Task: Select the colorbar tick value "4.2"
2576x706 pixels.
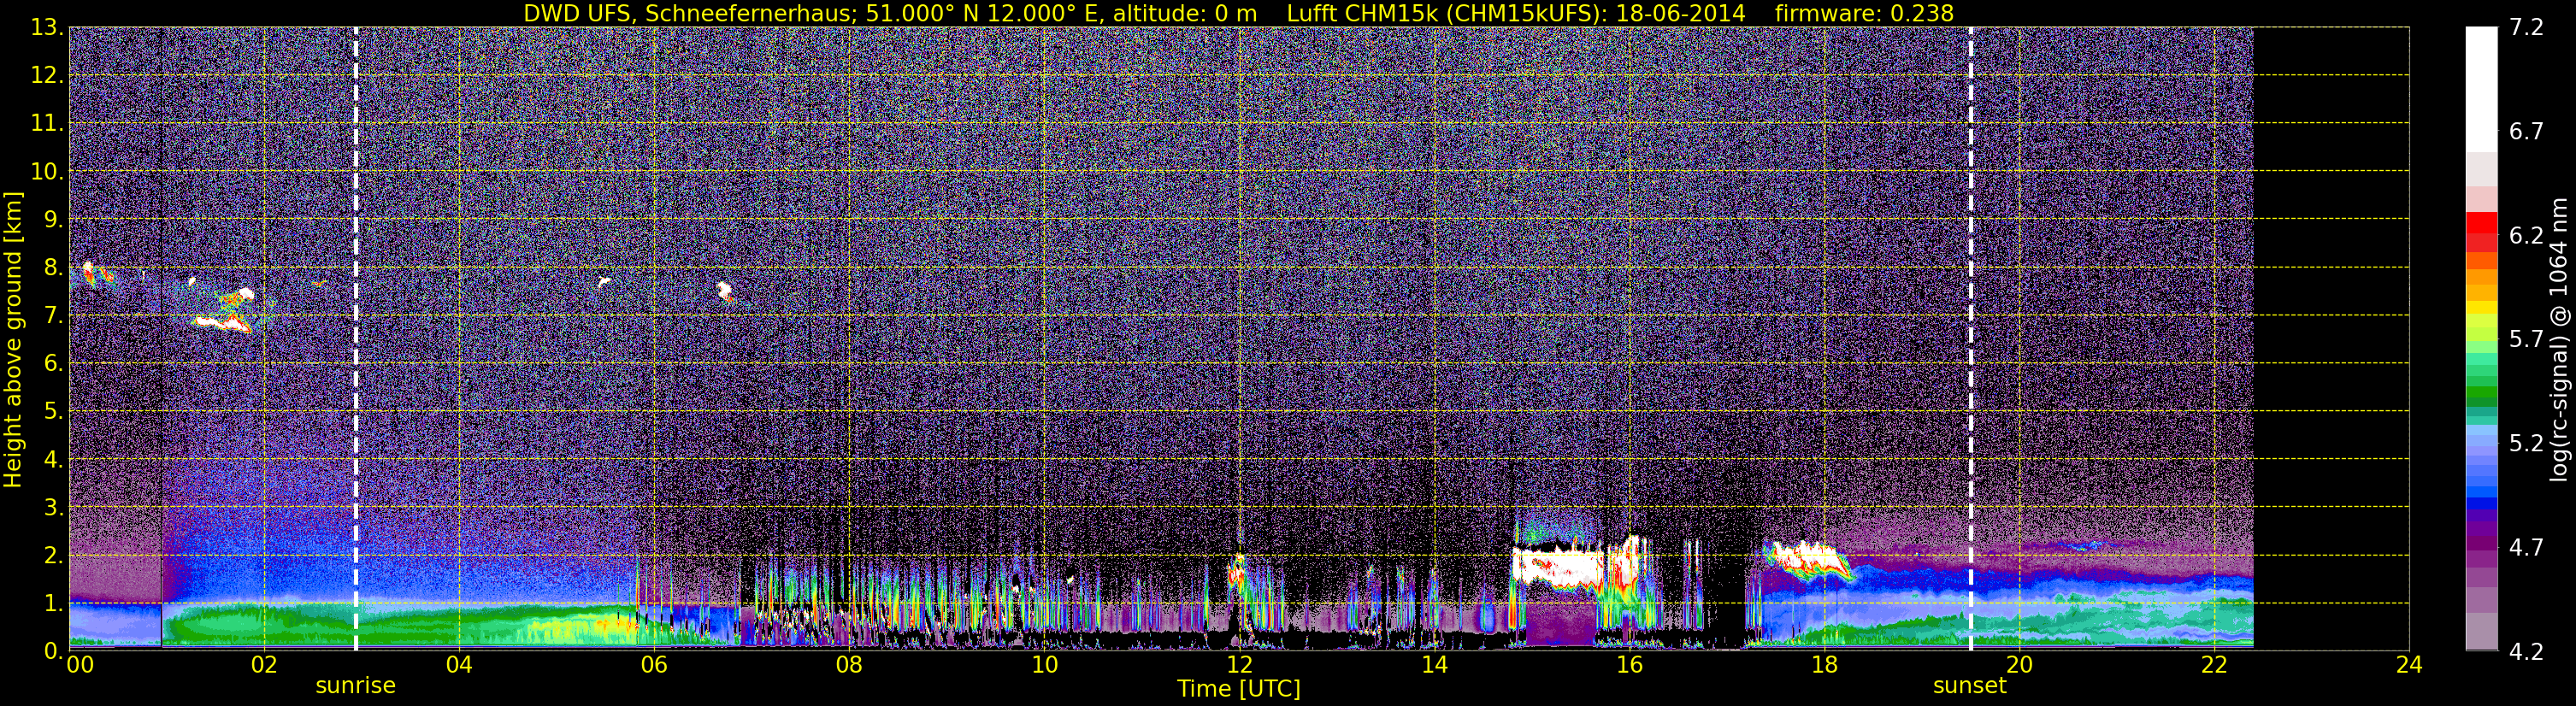Action: (2527, 652)
